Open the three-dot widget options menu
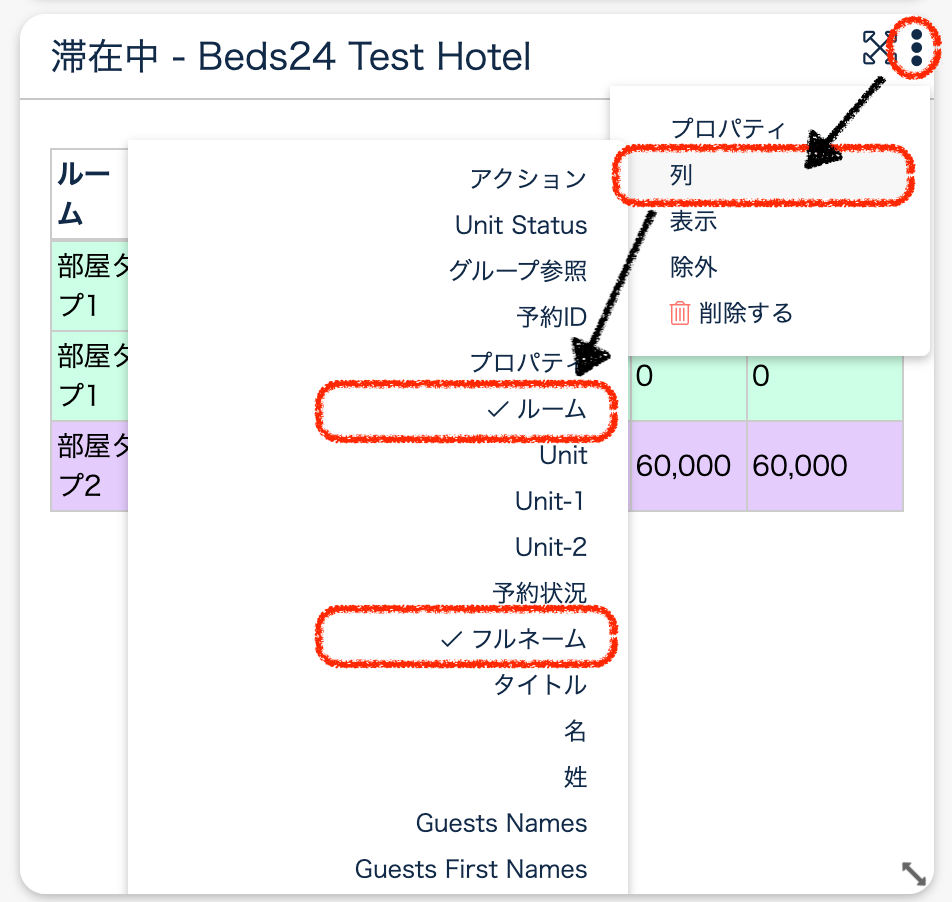Screen dimensions: 952x902 pyautogui.click(x=917, y=47)
